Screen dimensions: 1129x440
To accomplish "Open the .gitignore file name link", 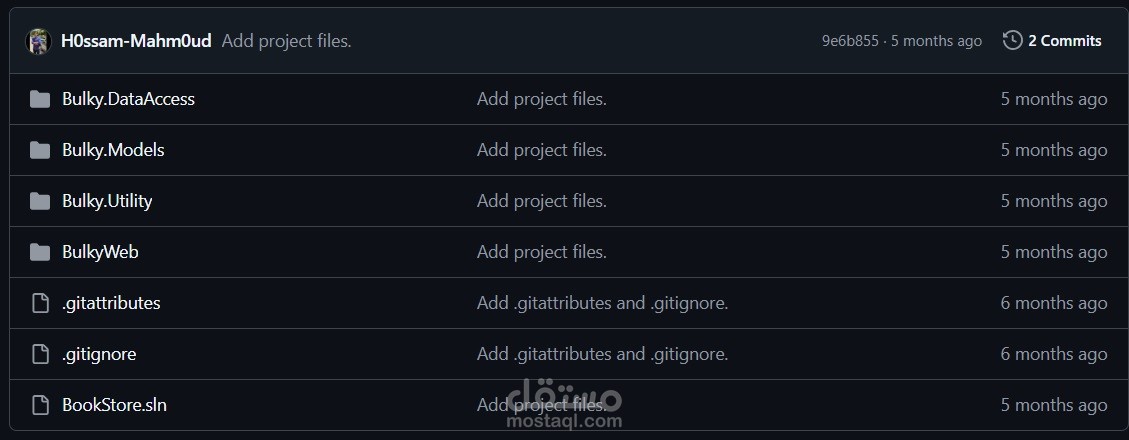I will pyautogui.click(x=99, y=354).
